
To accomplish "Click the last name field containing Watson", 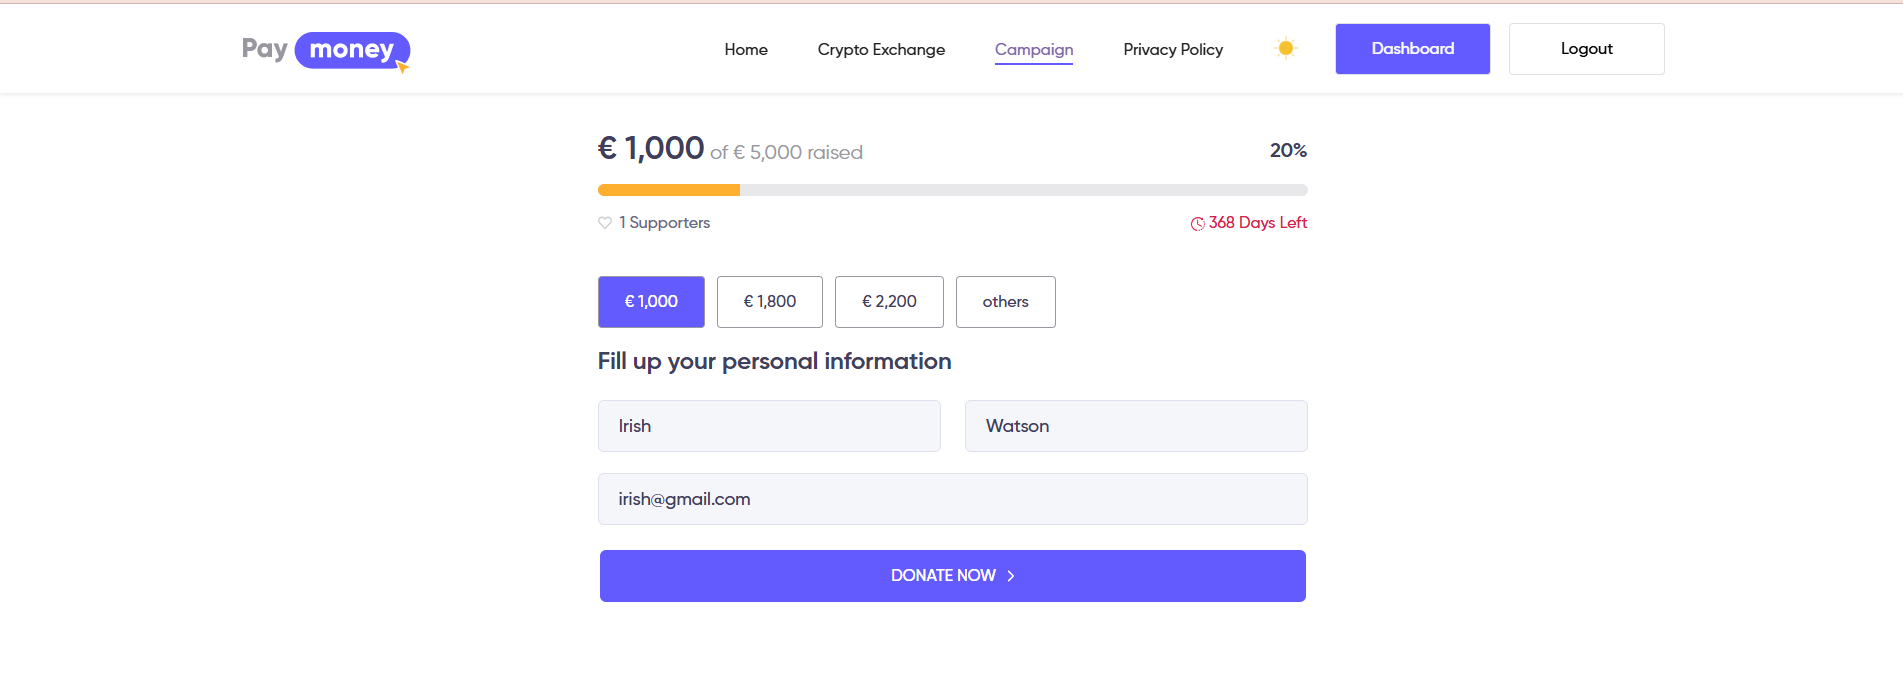I will pyautogui.click(x=1136, y=426).
